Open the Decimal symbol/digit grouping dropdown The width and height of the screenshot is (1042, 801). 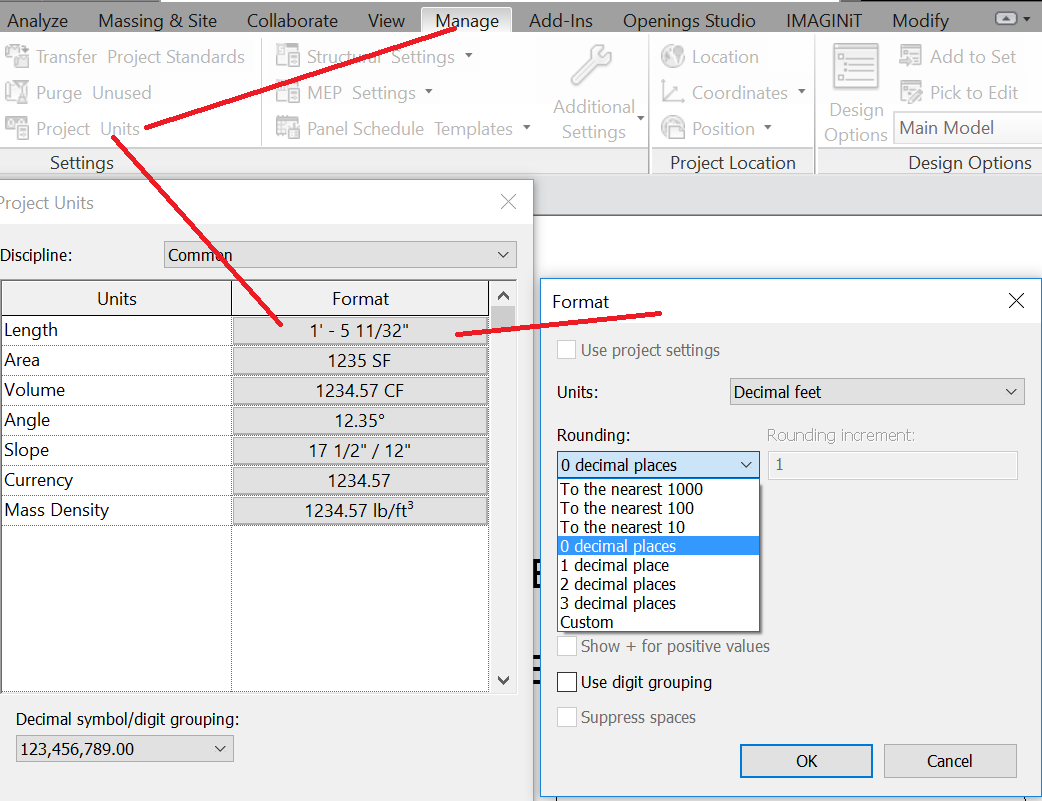[124, 748]
